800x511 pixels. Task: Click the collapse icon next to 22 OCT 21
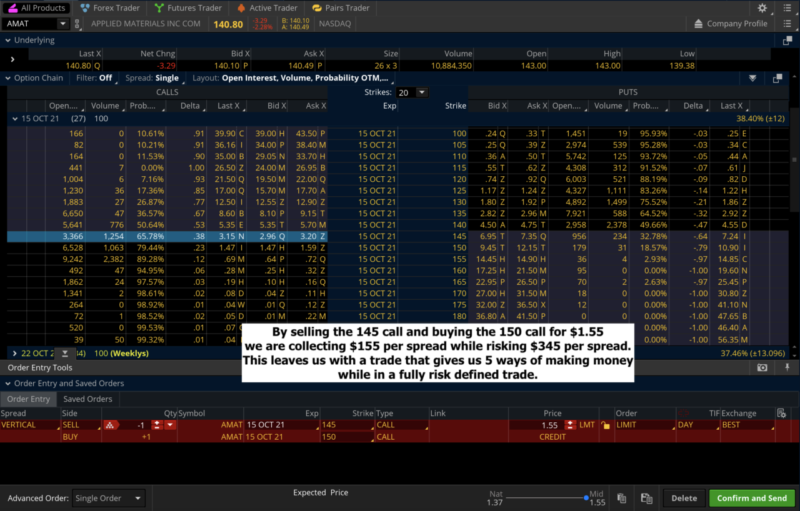tap(65, 353)
